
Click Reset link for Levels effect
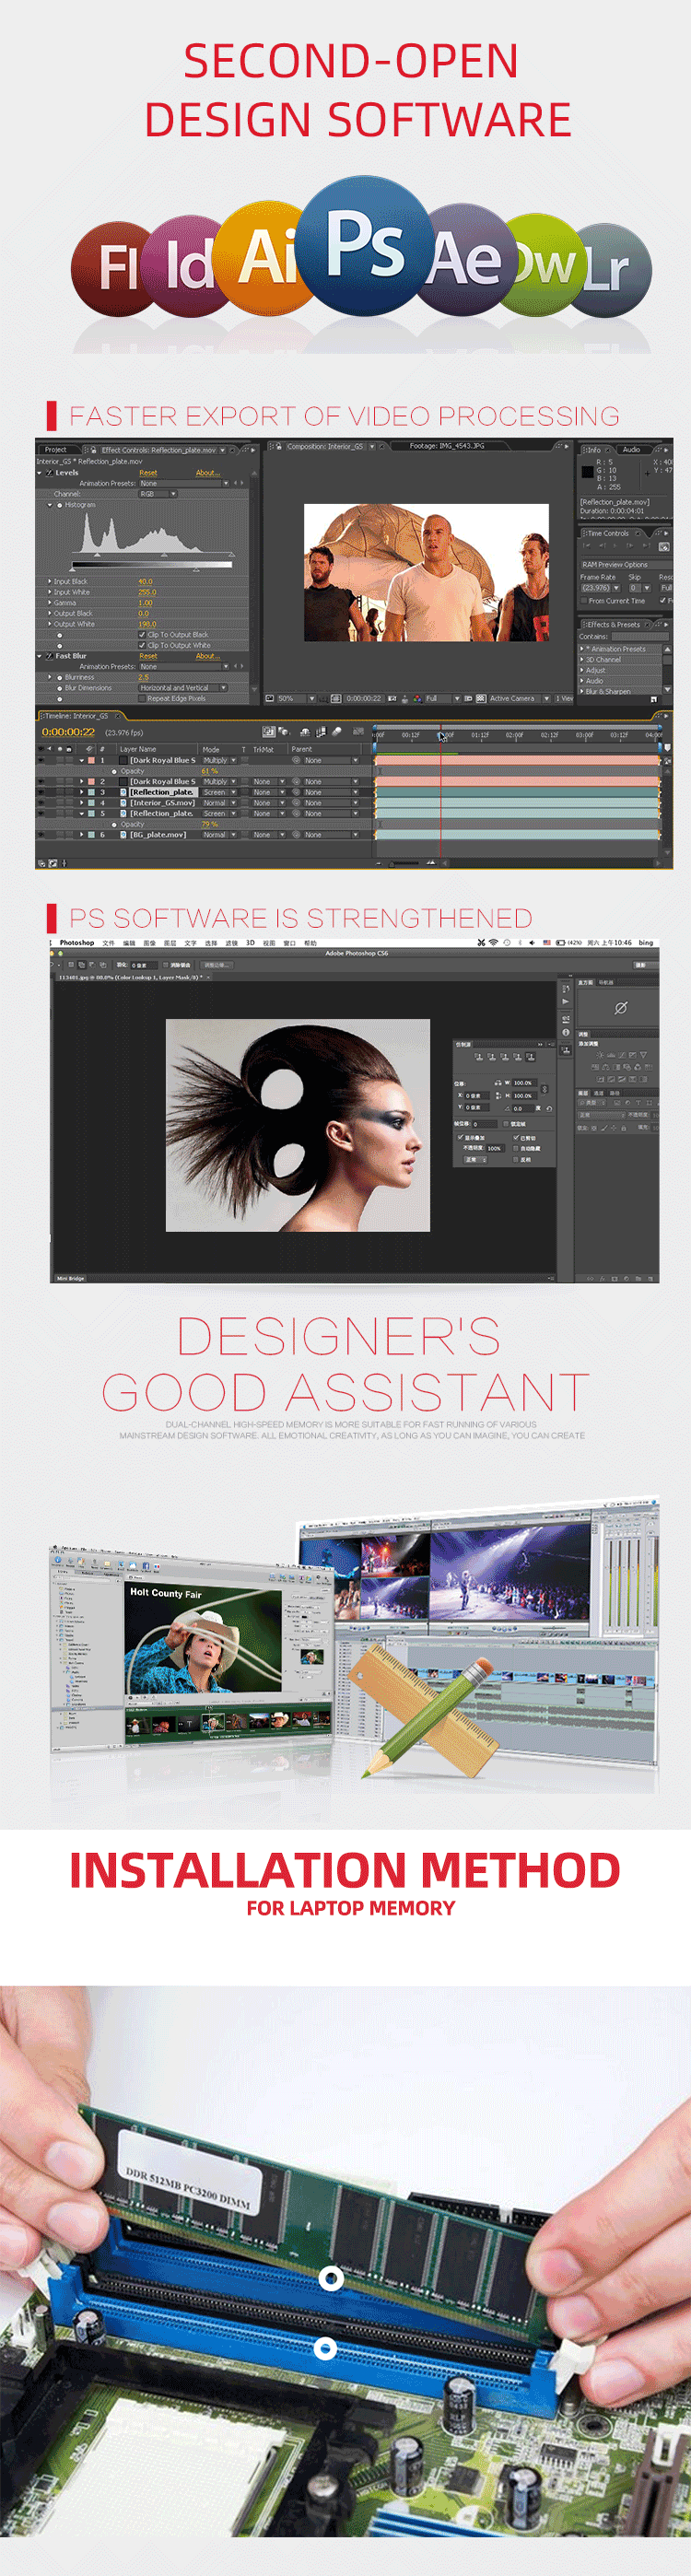point(148,472)
